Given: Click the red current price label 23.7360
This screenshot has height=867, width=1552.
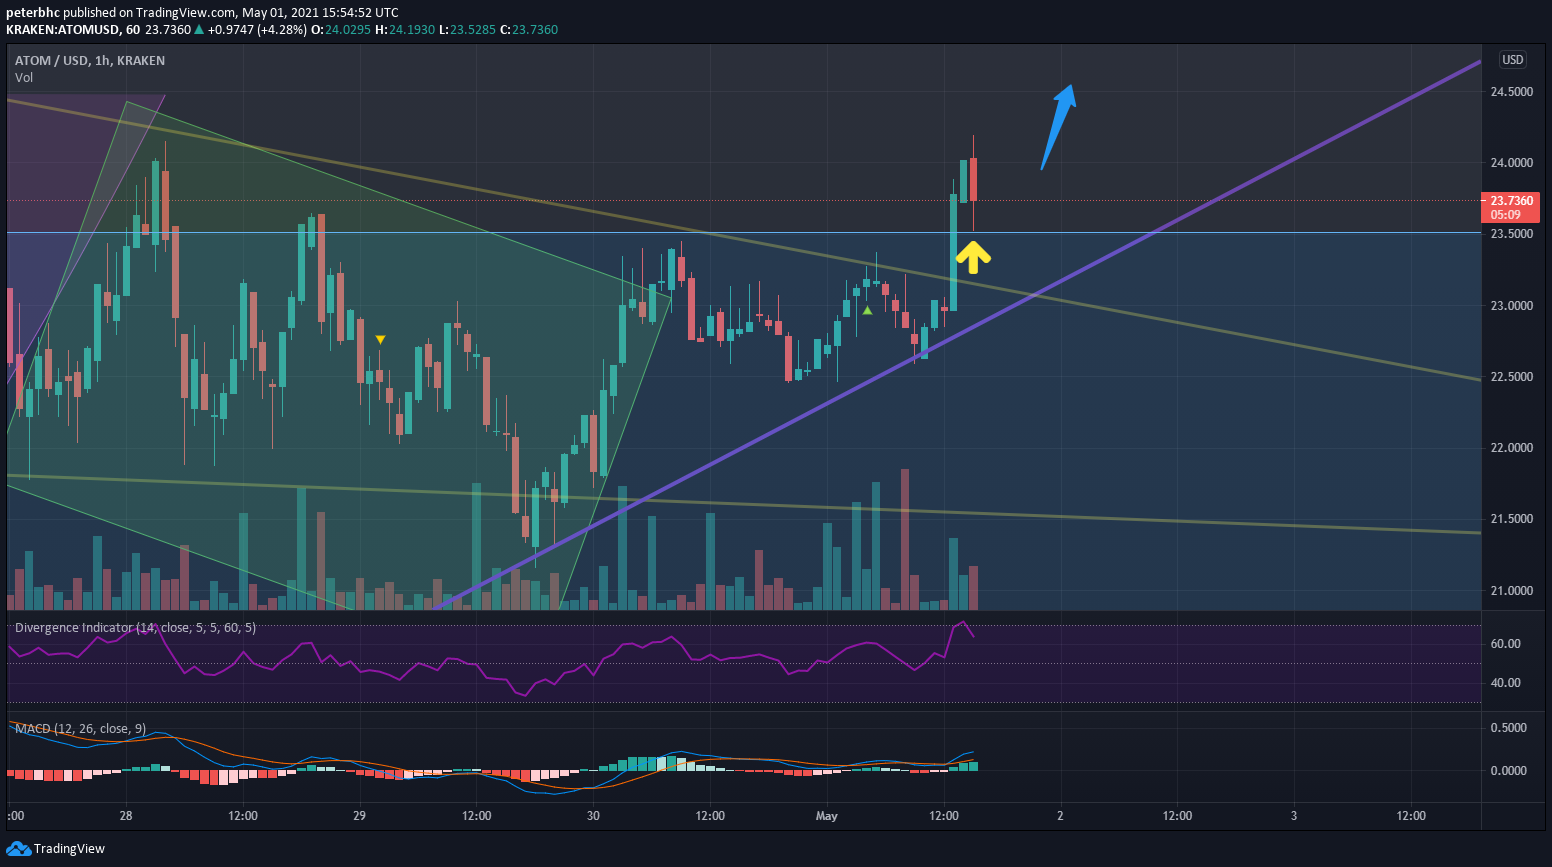Looking at the screenshot, I should [1511, 201].
